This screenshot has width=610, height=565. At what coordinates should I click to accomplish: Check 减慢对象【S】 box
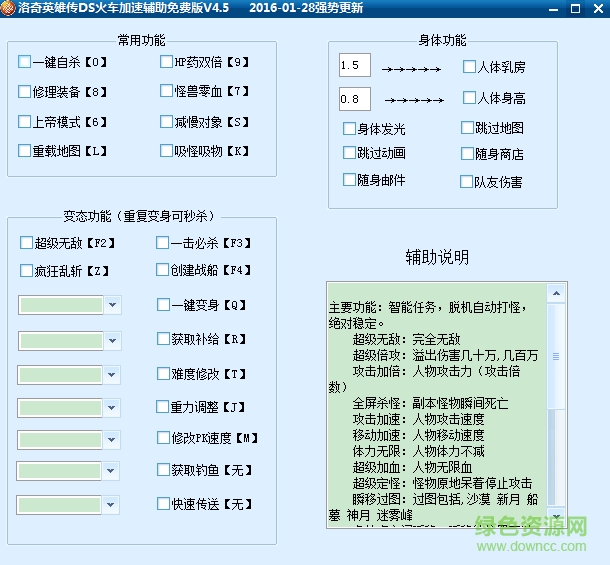pos(166,121)
